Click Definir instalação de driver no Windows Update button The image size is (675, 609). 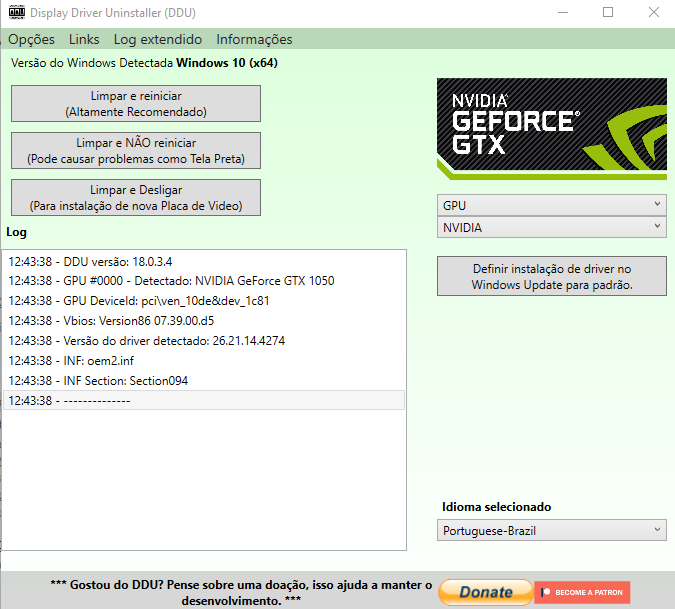point(551,276)
